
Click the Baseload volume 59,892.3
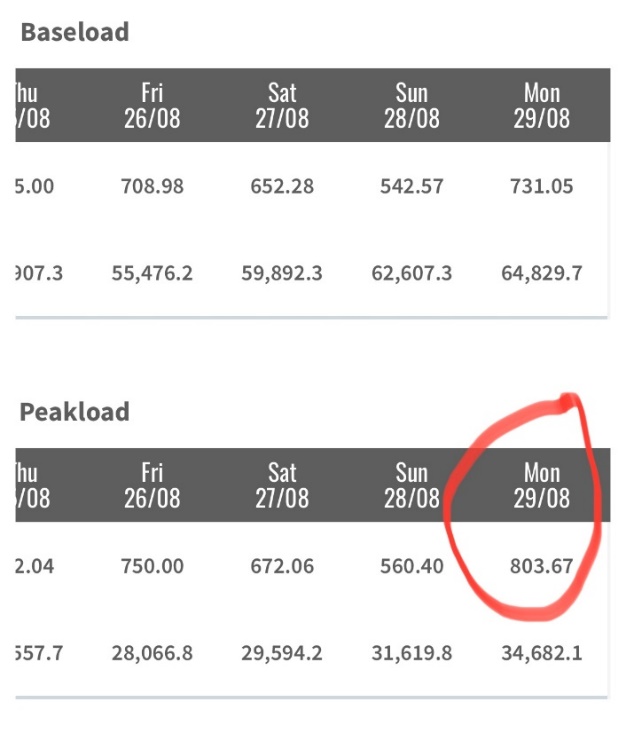point(282,273)
